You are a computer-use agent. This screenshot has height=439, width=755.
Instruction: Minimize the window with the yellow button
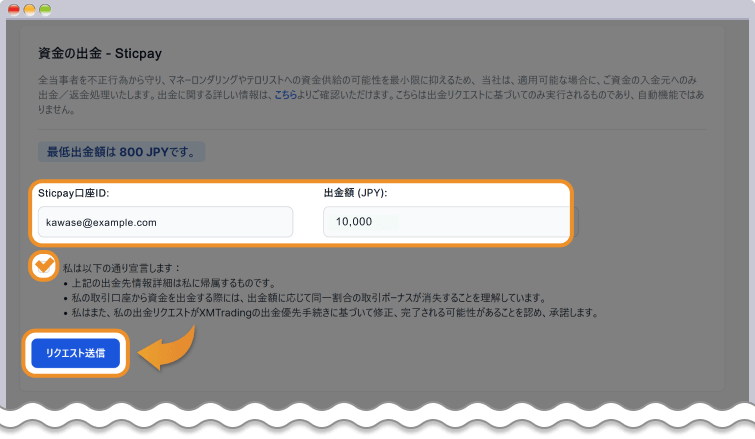click(x=30, y=8)
